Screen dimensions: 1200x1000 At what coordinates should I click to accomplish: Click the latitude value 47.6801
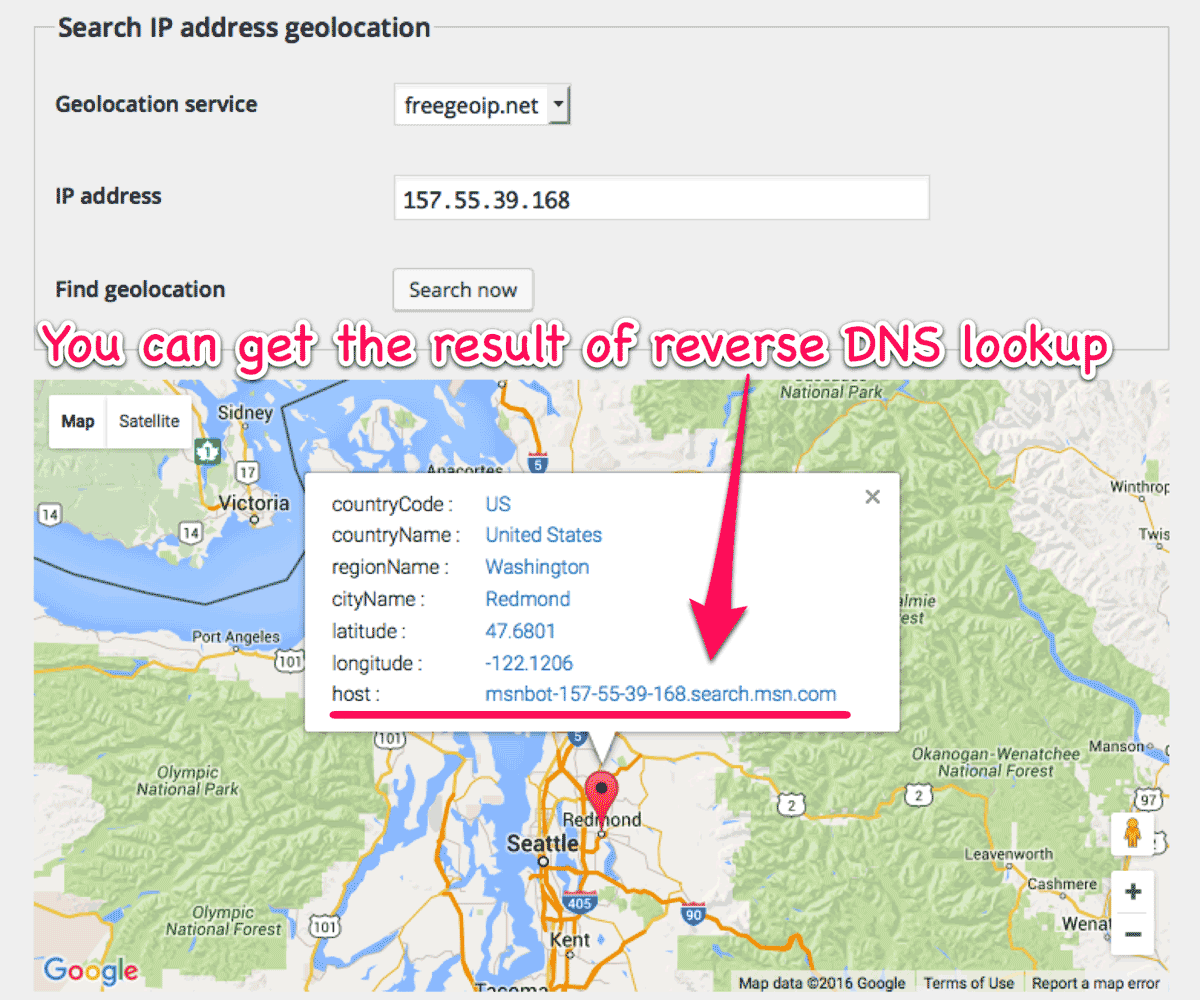coord(520,631)
